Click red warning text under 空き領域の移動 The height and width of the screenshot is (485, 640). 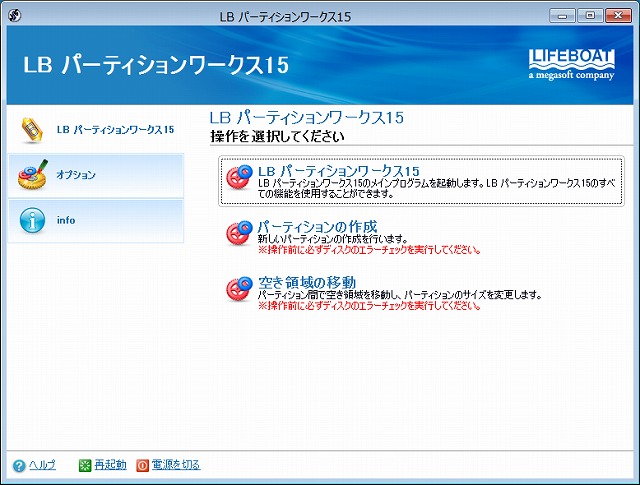369,305
